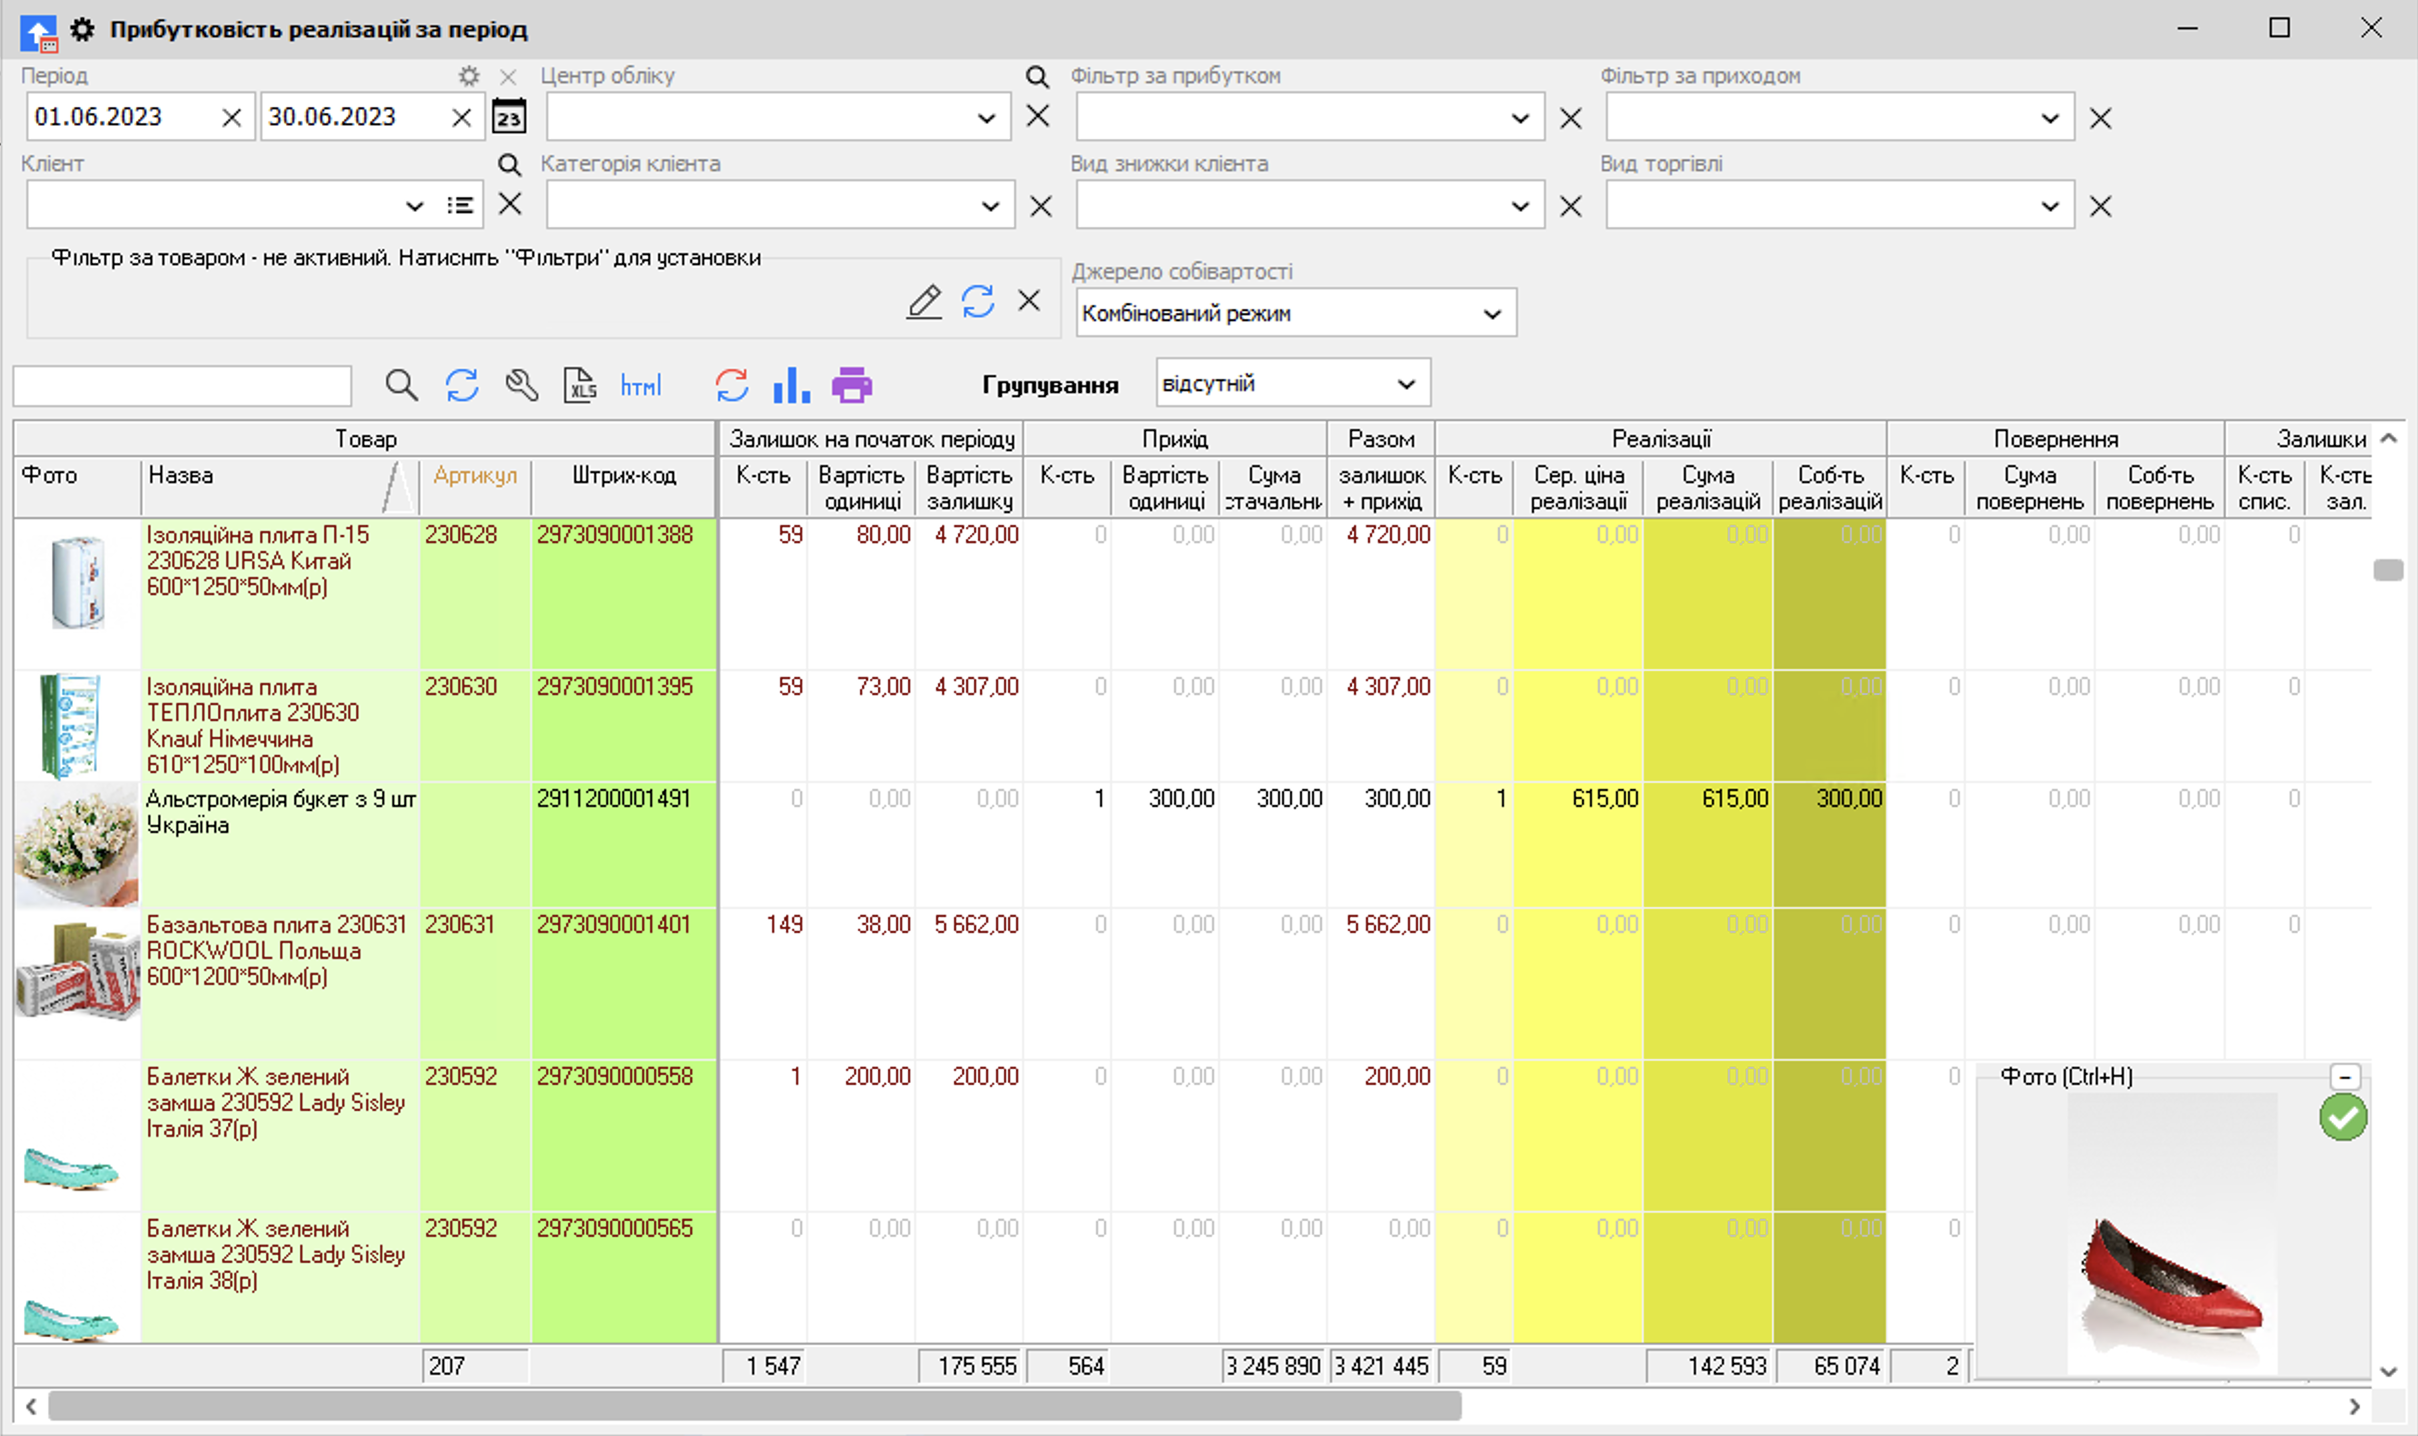Click the red recalculate refresh icon
Viewport: 2418px width, 1436px height.
(x=731, y=385)
